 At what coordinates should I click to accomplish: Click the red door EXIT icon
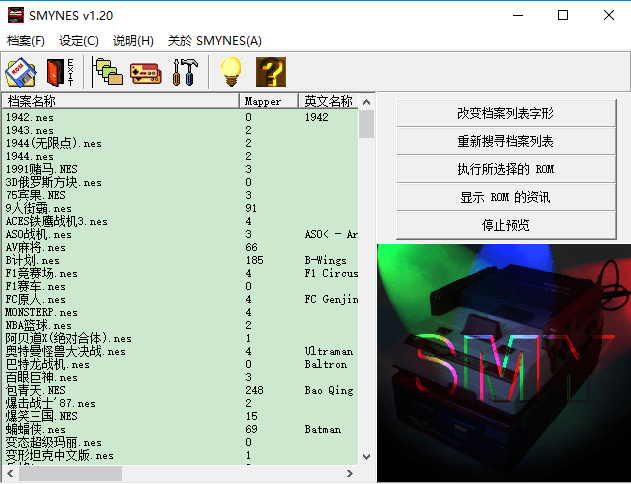[x=60, y=72]
